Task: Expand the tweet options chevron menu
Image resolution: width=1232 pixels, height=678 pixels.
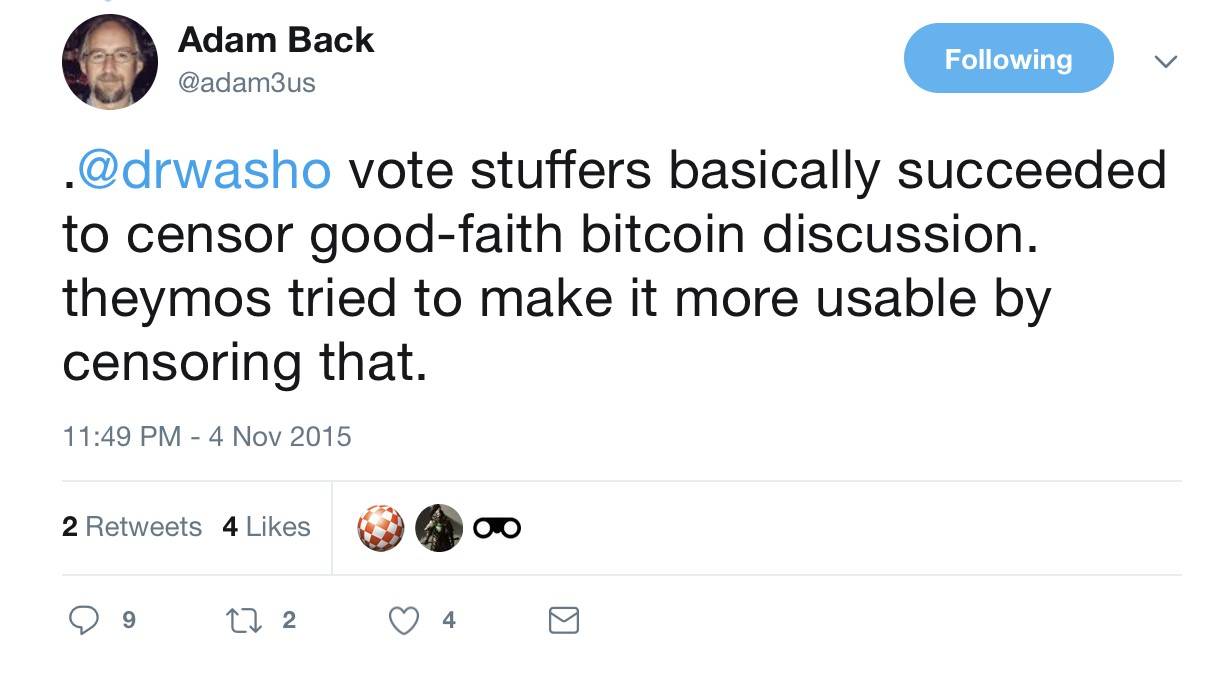Action: click(x=1165, y=61)
